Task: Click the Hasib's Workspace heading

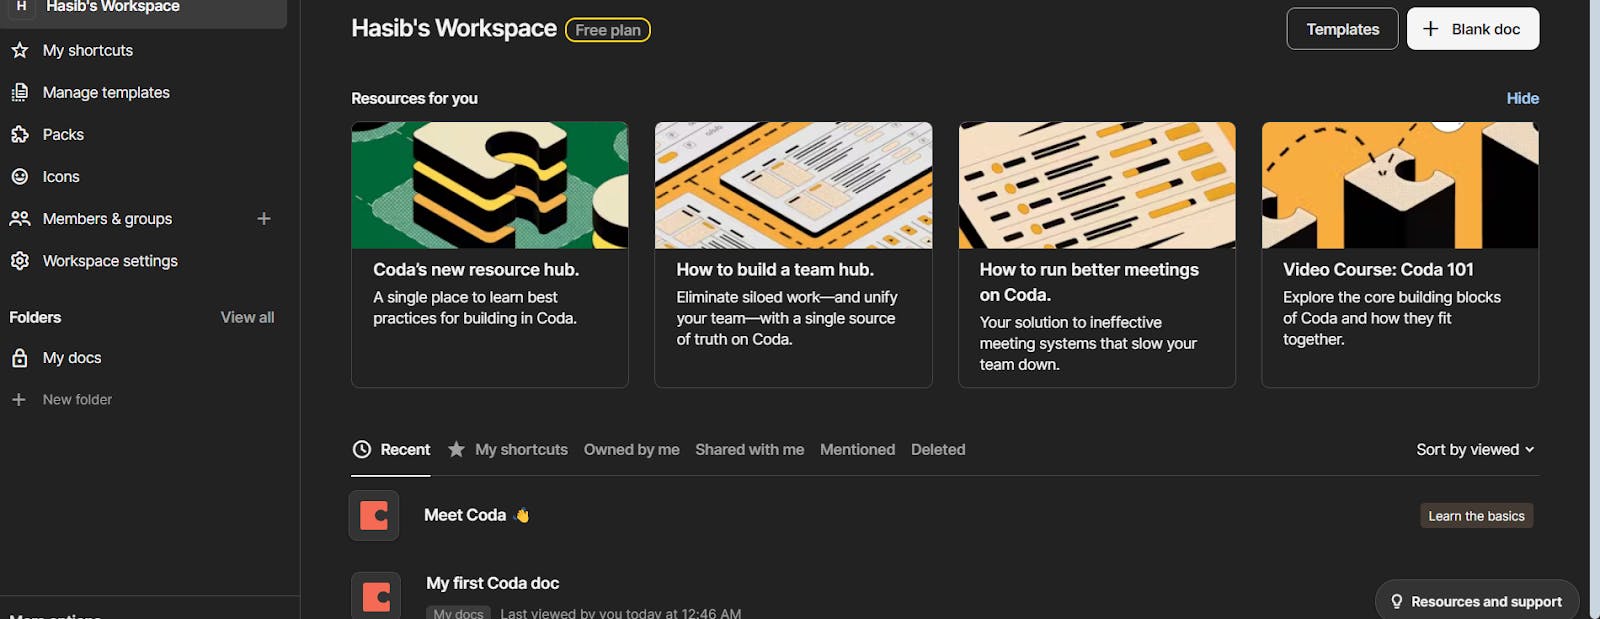Action: click(454, 29)
